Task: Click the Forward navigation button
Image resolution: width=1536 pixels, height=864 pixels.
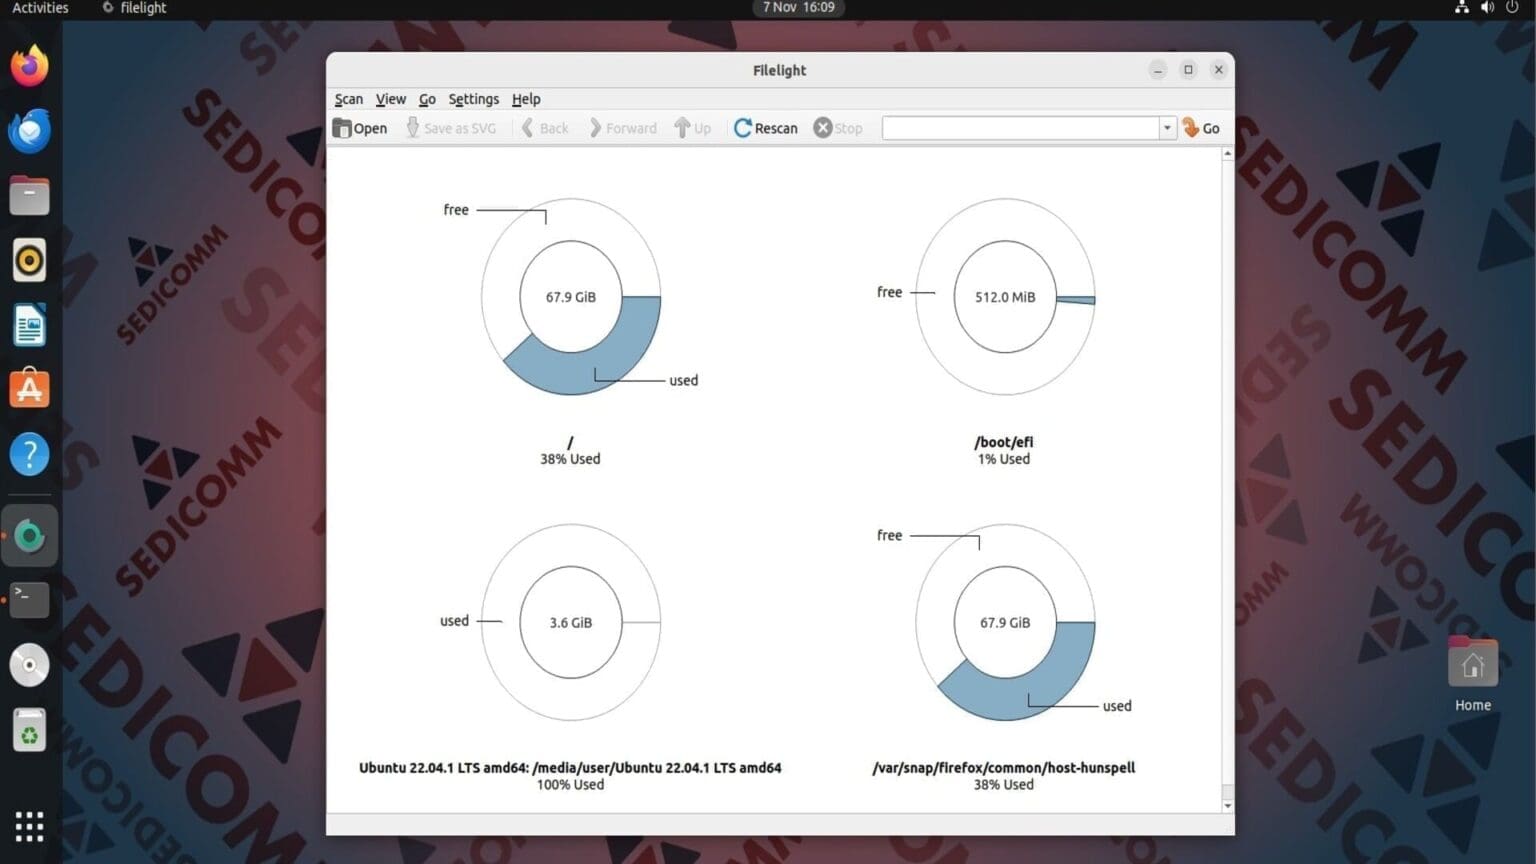Action: click(623, 128)
